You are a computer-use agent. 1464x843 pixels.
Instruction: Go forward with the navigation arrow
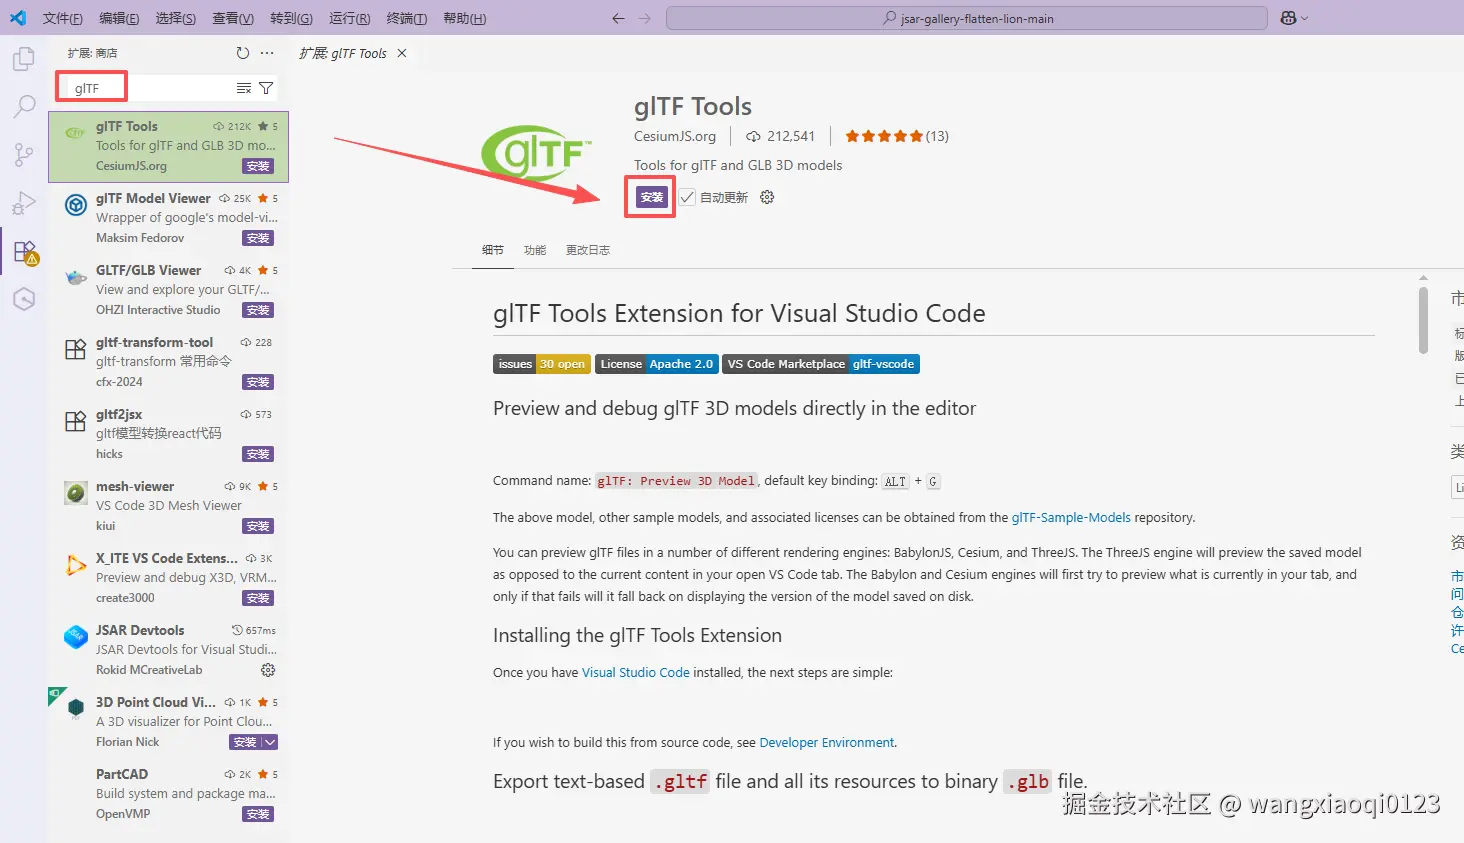(645, 18)
